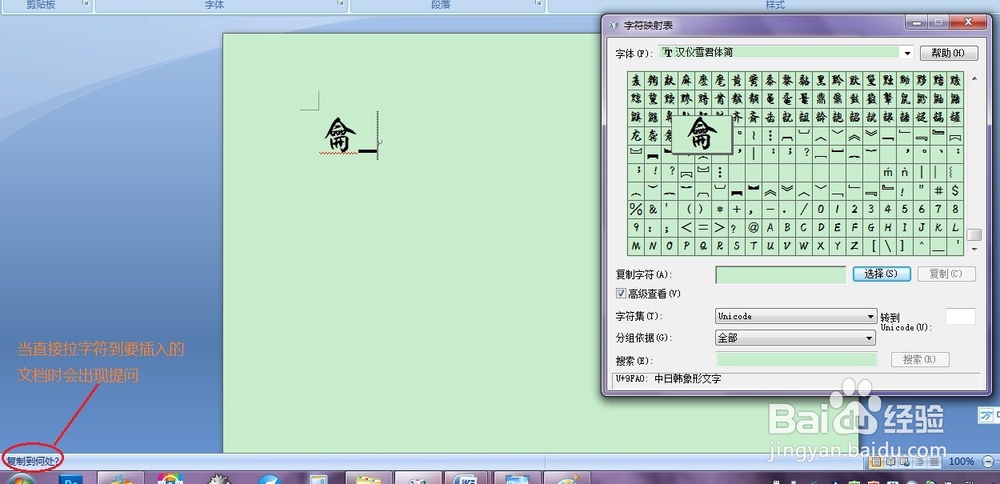Screen dimensions: 1000x484
Task: Open Font group dialog launcher (字体)
Action: click(x=339, y=3)
